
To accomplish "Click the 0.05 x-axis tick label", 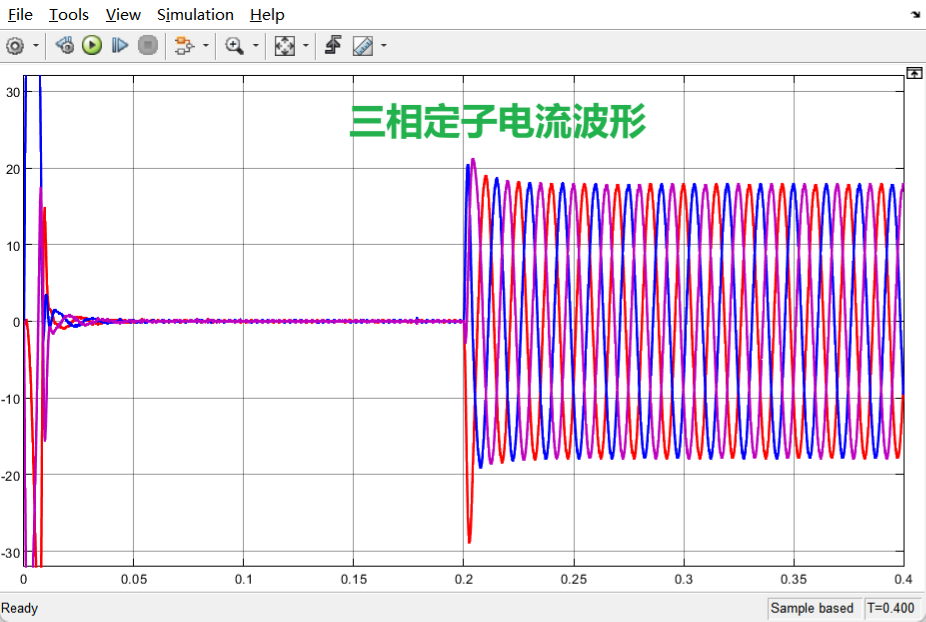I will coord(134,579).
